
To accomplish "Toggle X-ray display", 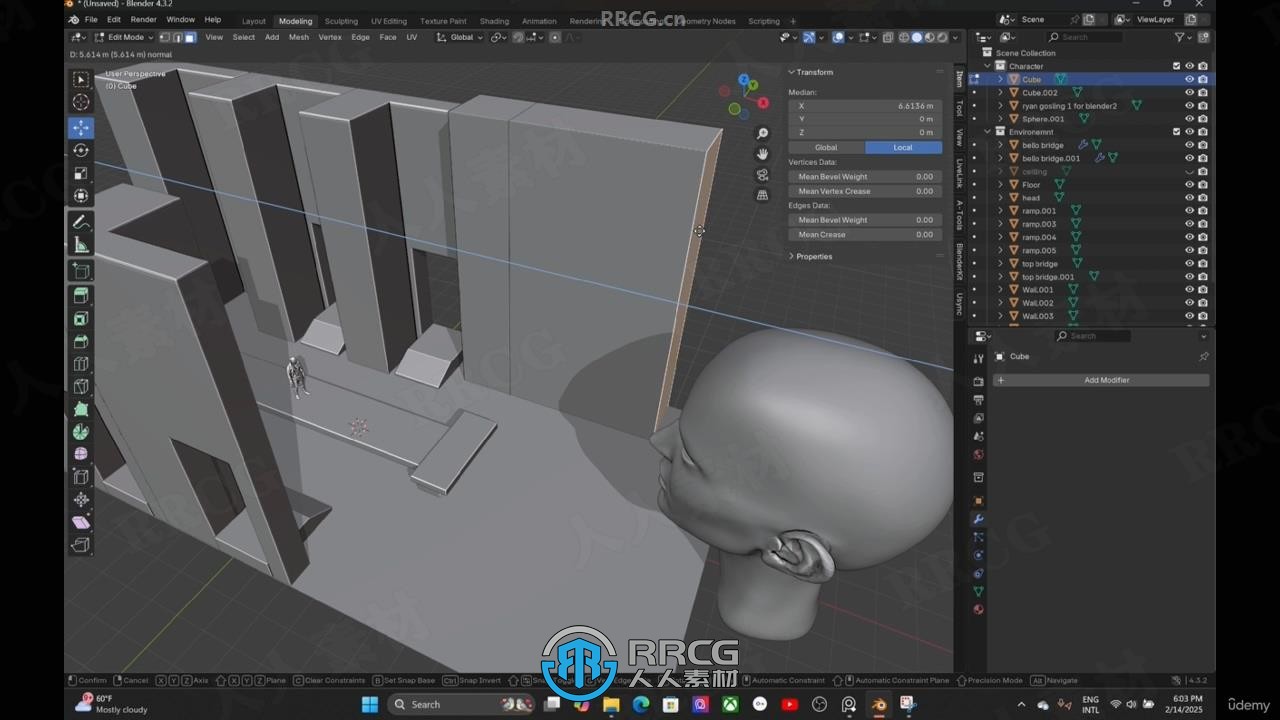I will tap(889, 37).
